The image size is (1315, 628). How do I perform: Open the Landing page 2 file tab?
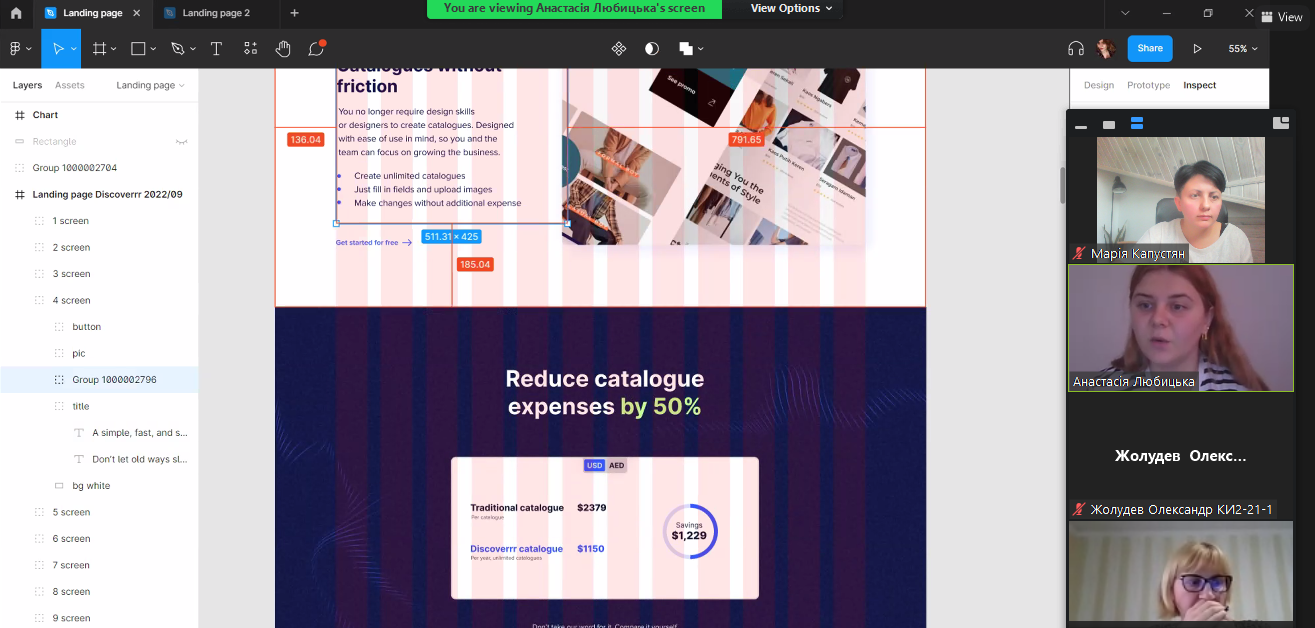coord(216,13)
